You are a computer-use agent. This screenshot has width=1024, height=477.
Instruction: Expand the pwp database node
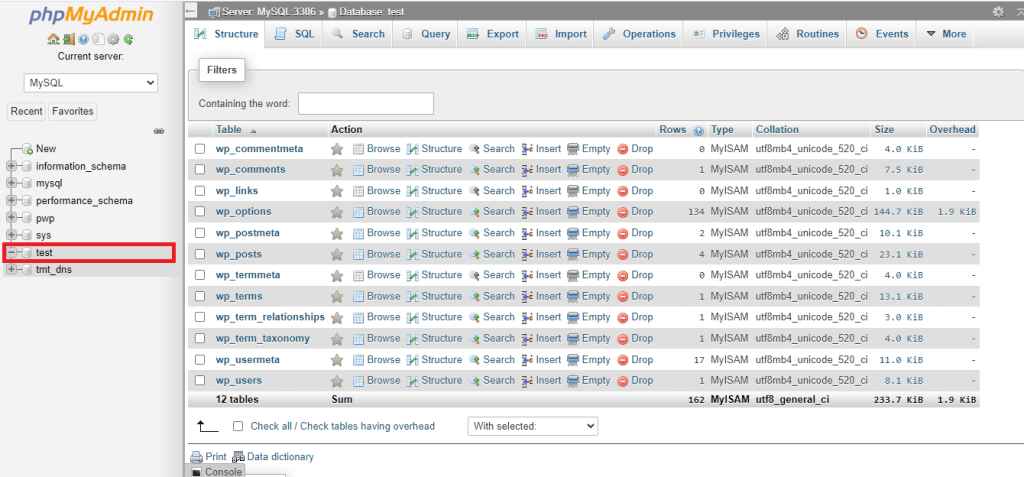point(11,218)
